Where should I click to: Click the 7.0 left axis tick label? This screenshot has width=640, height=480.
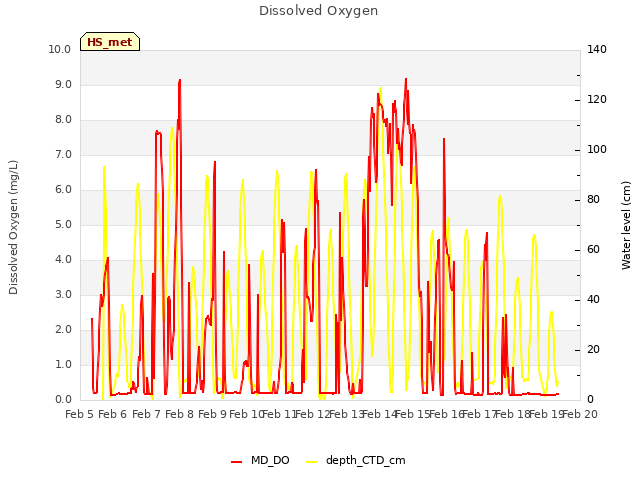[63, 155]
